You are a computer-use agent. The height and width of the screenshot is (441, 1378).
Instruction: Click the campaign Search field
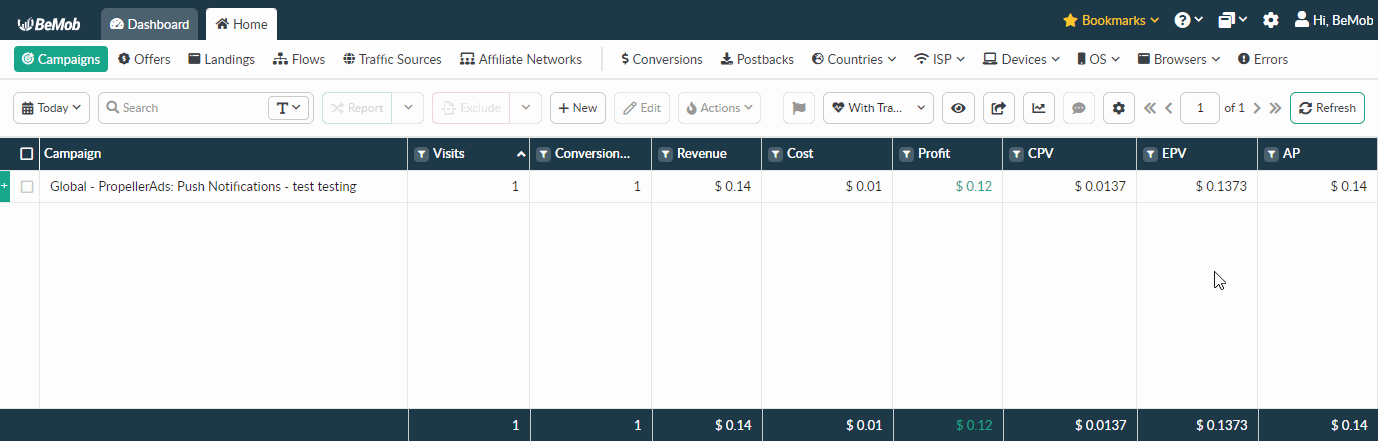click(190, 108)
